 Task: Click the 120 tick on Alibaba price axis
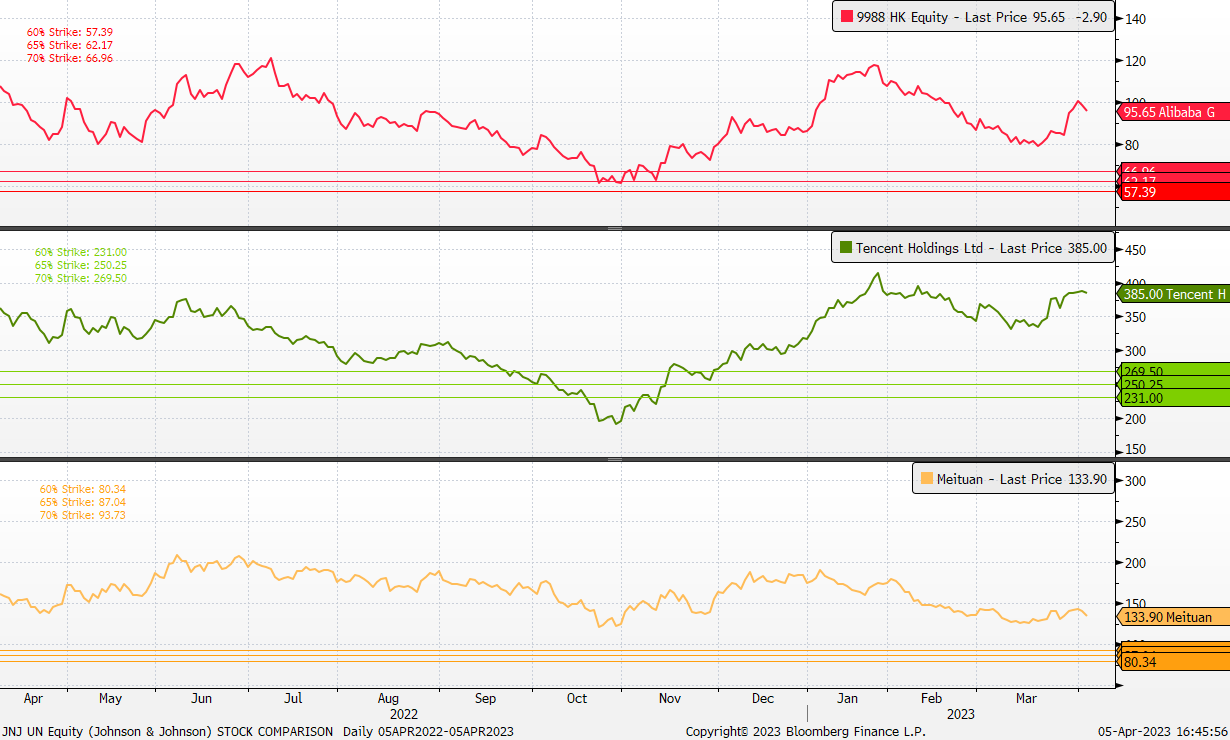coord(1135,61)
